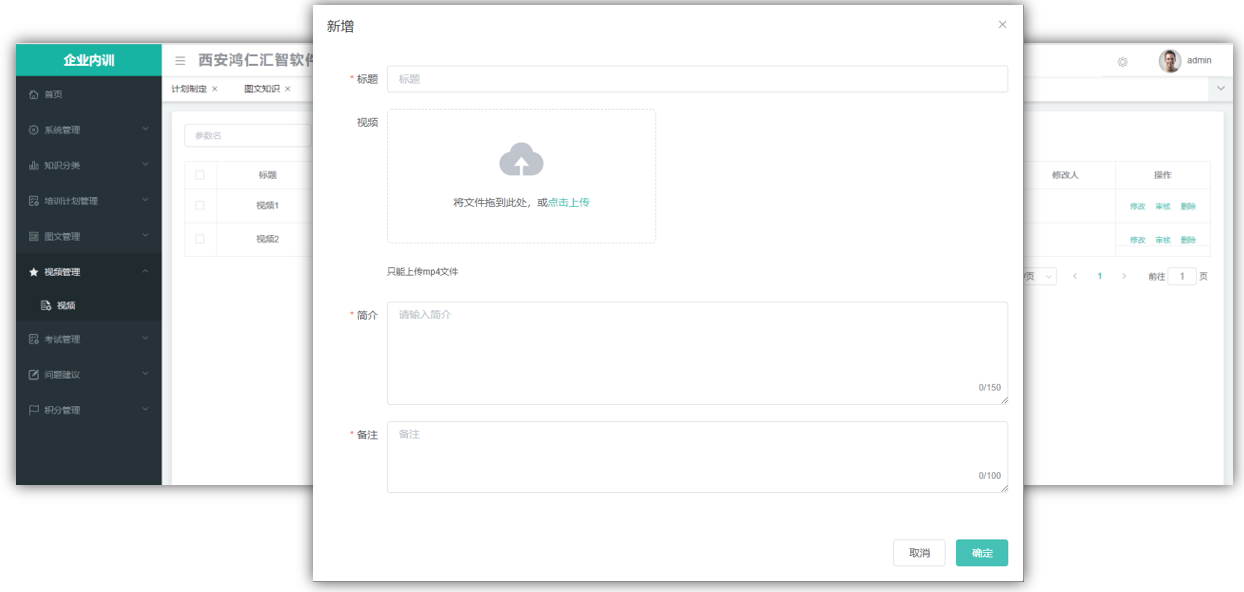Expand the 系统管理 menu chevron

145,129
